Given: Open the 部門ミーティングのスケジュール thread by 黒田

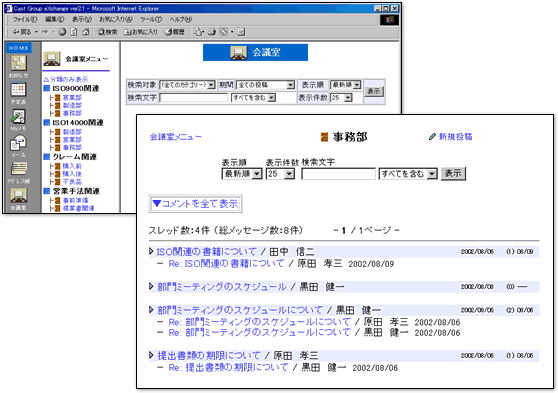Looking at the screenshot, I should (222, 287).
